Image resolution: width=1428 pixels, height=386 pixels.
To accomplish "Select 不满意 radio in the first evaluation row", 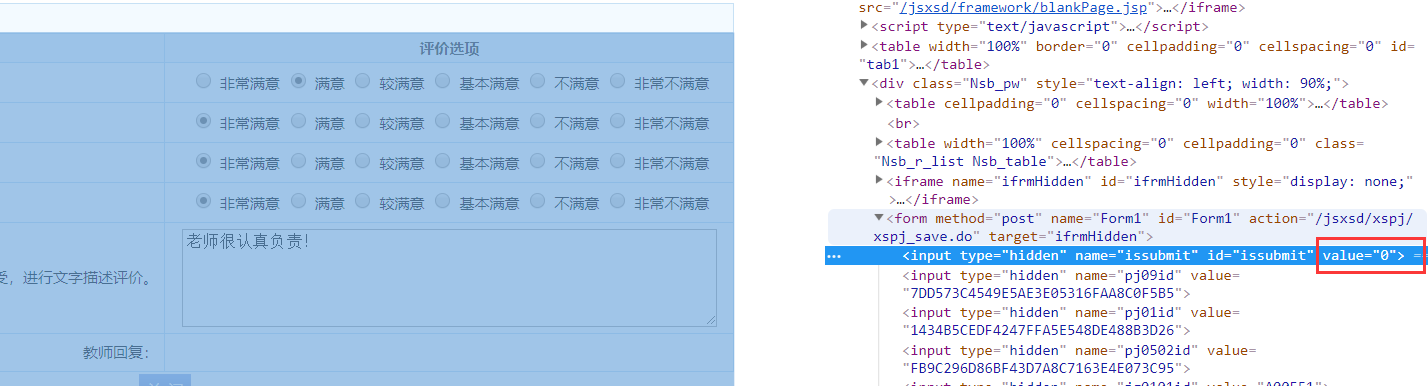I will [x=538, y=81].
